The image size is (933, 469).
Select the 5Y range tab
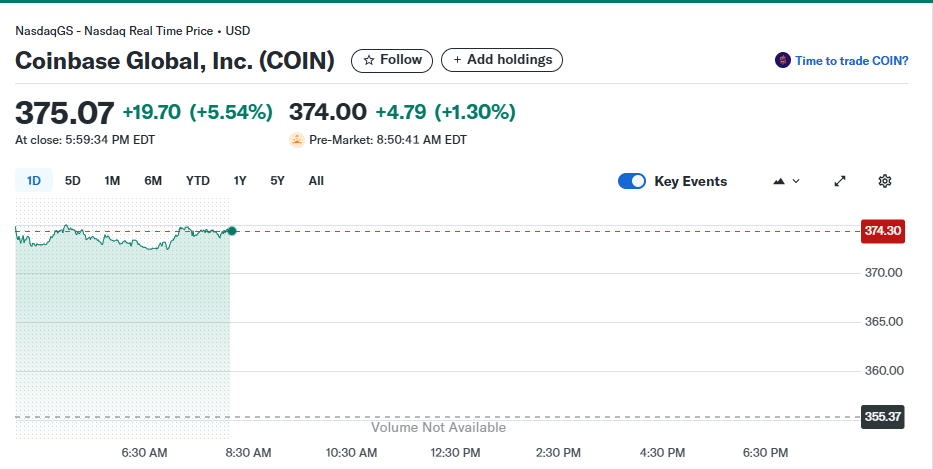tap(277, 180)
